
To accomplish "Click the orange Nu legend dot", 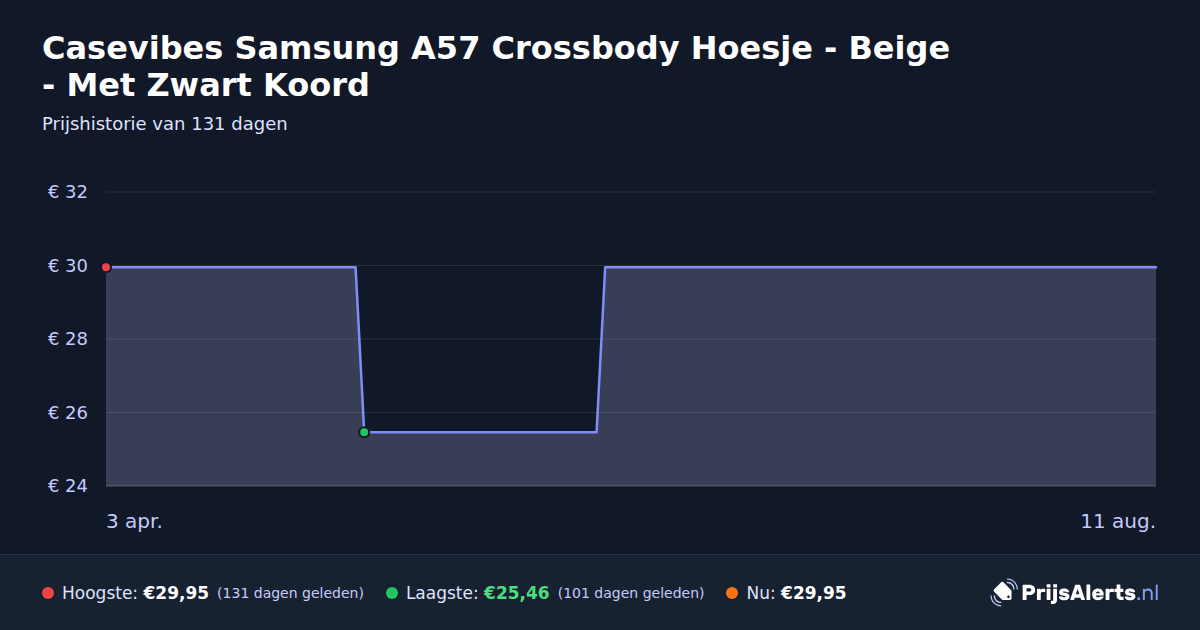I will coord(732,593).
